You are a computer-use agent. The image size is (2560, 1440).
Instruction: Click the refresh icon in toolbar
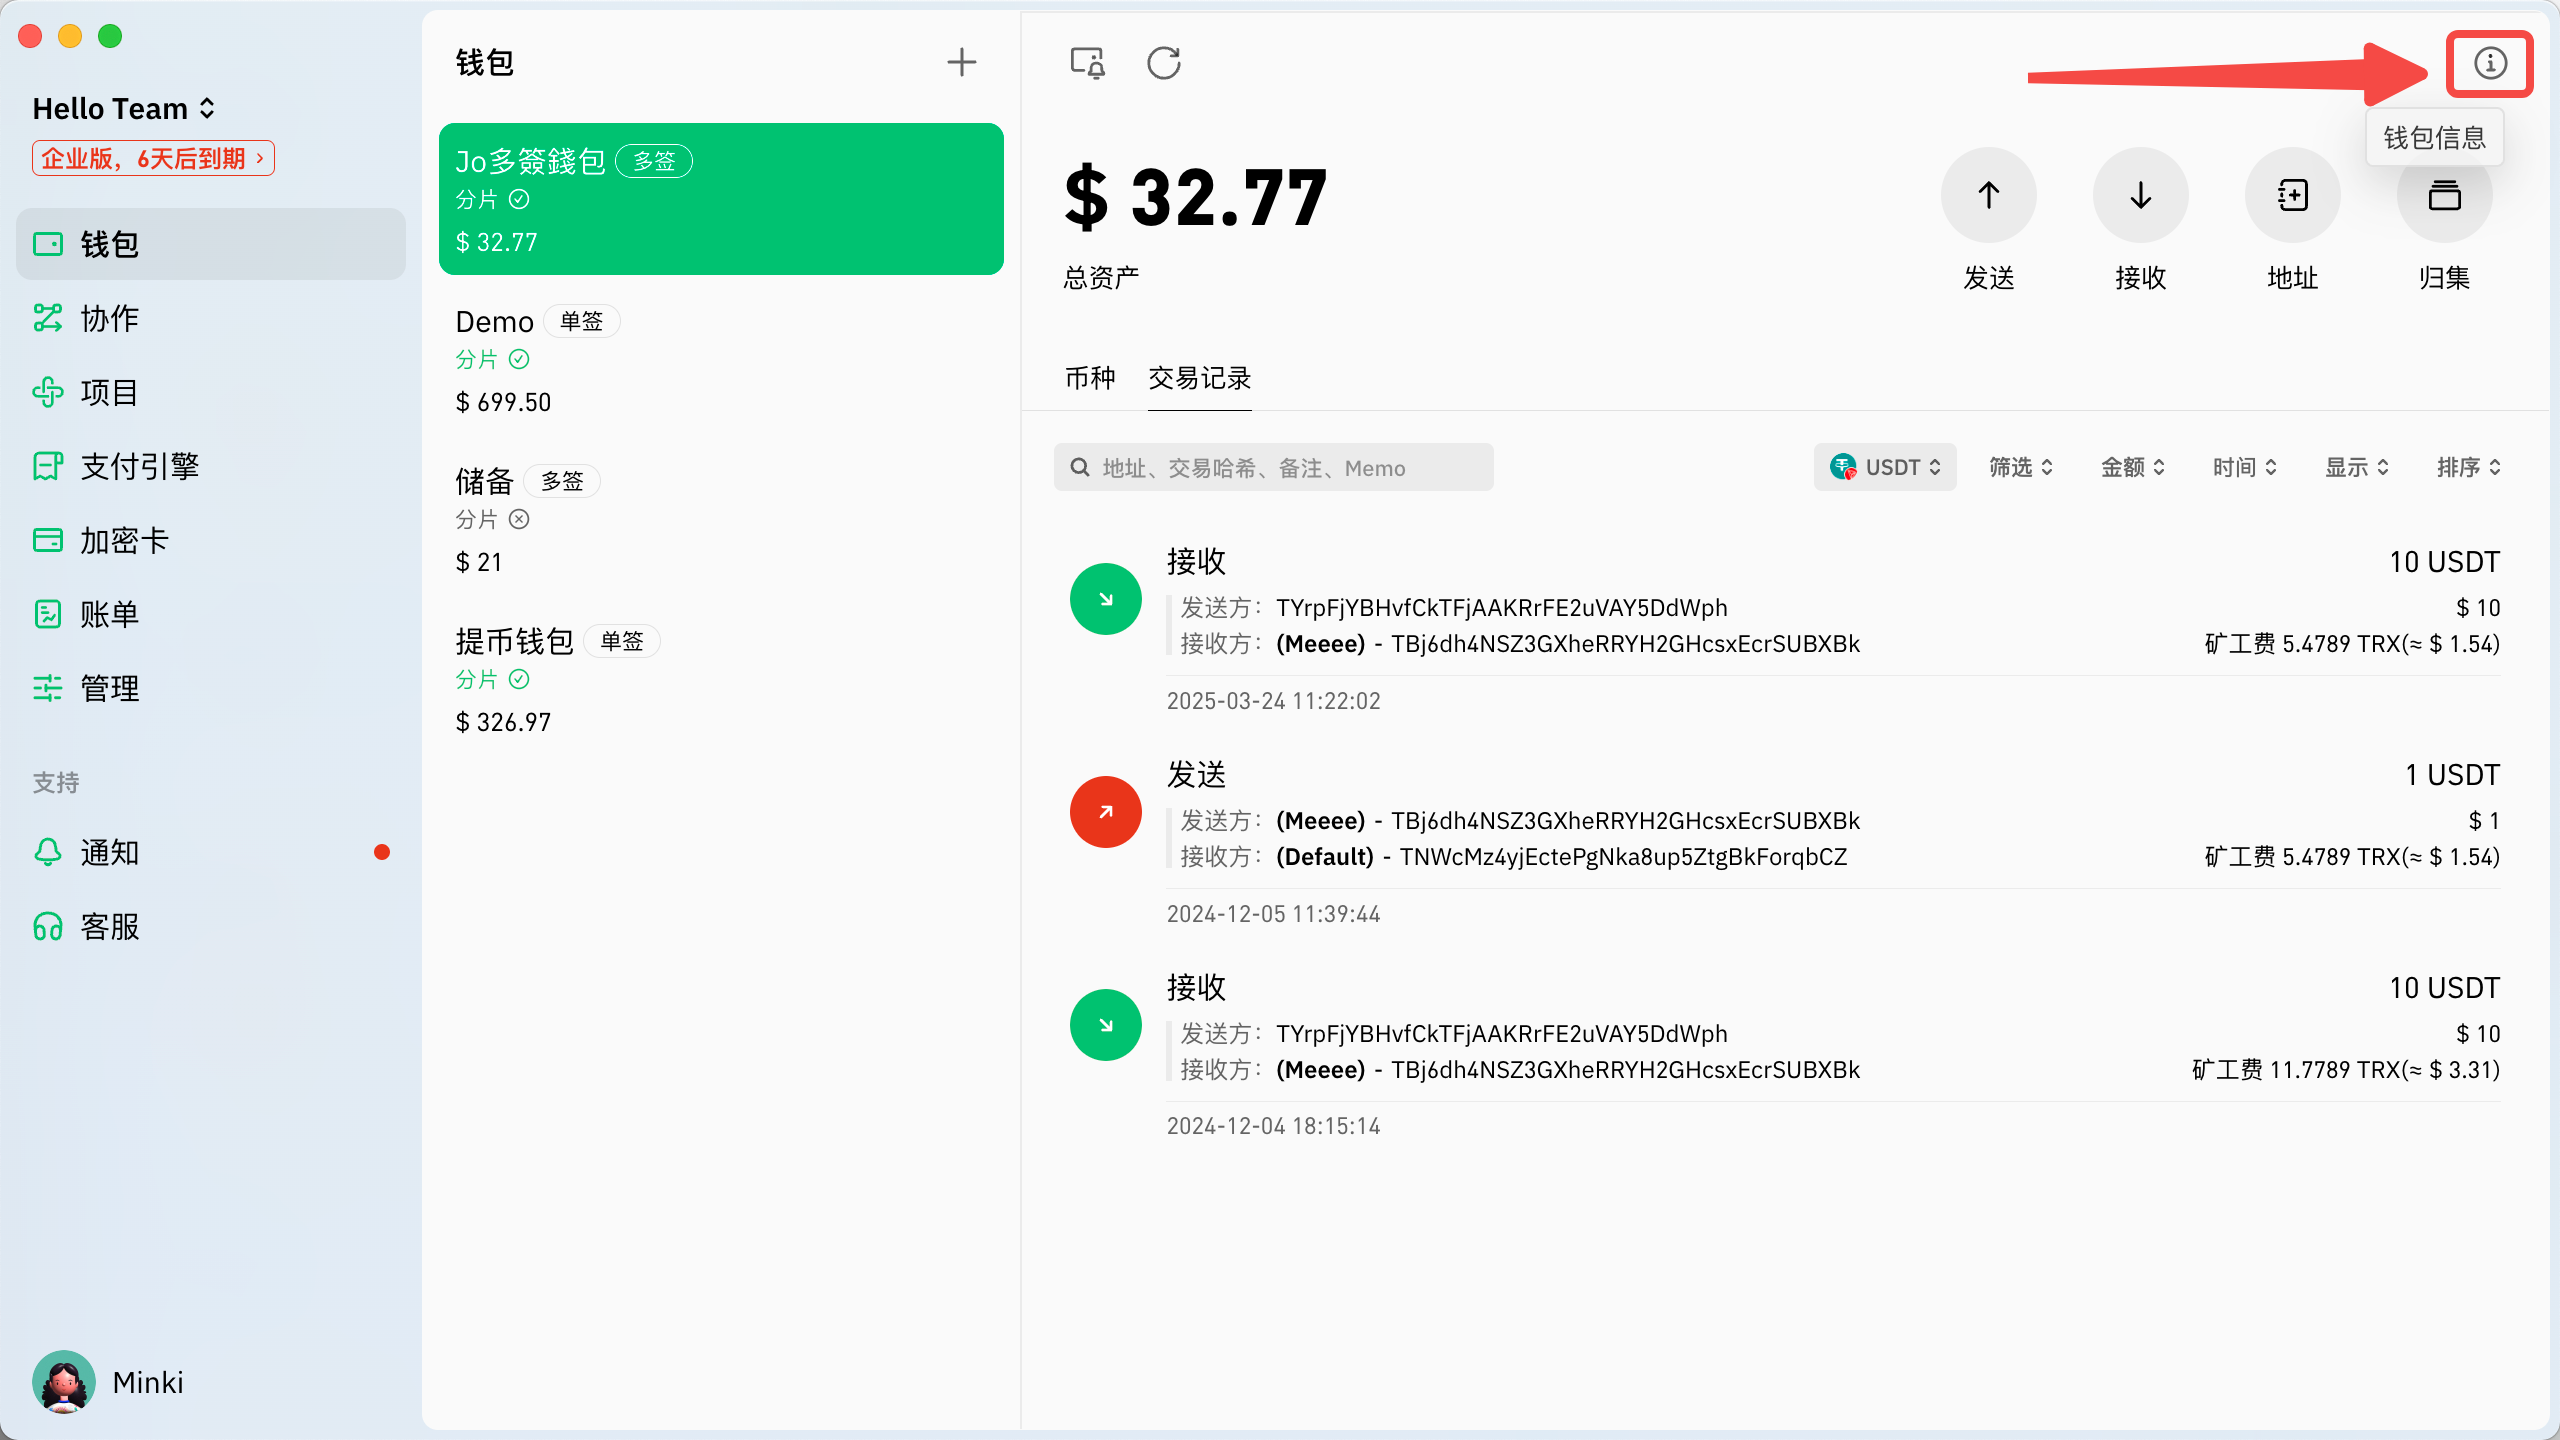[x=1164, y=63]
